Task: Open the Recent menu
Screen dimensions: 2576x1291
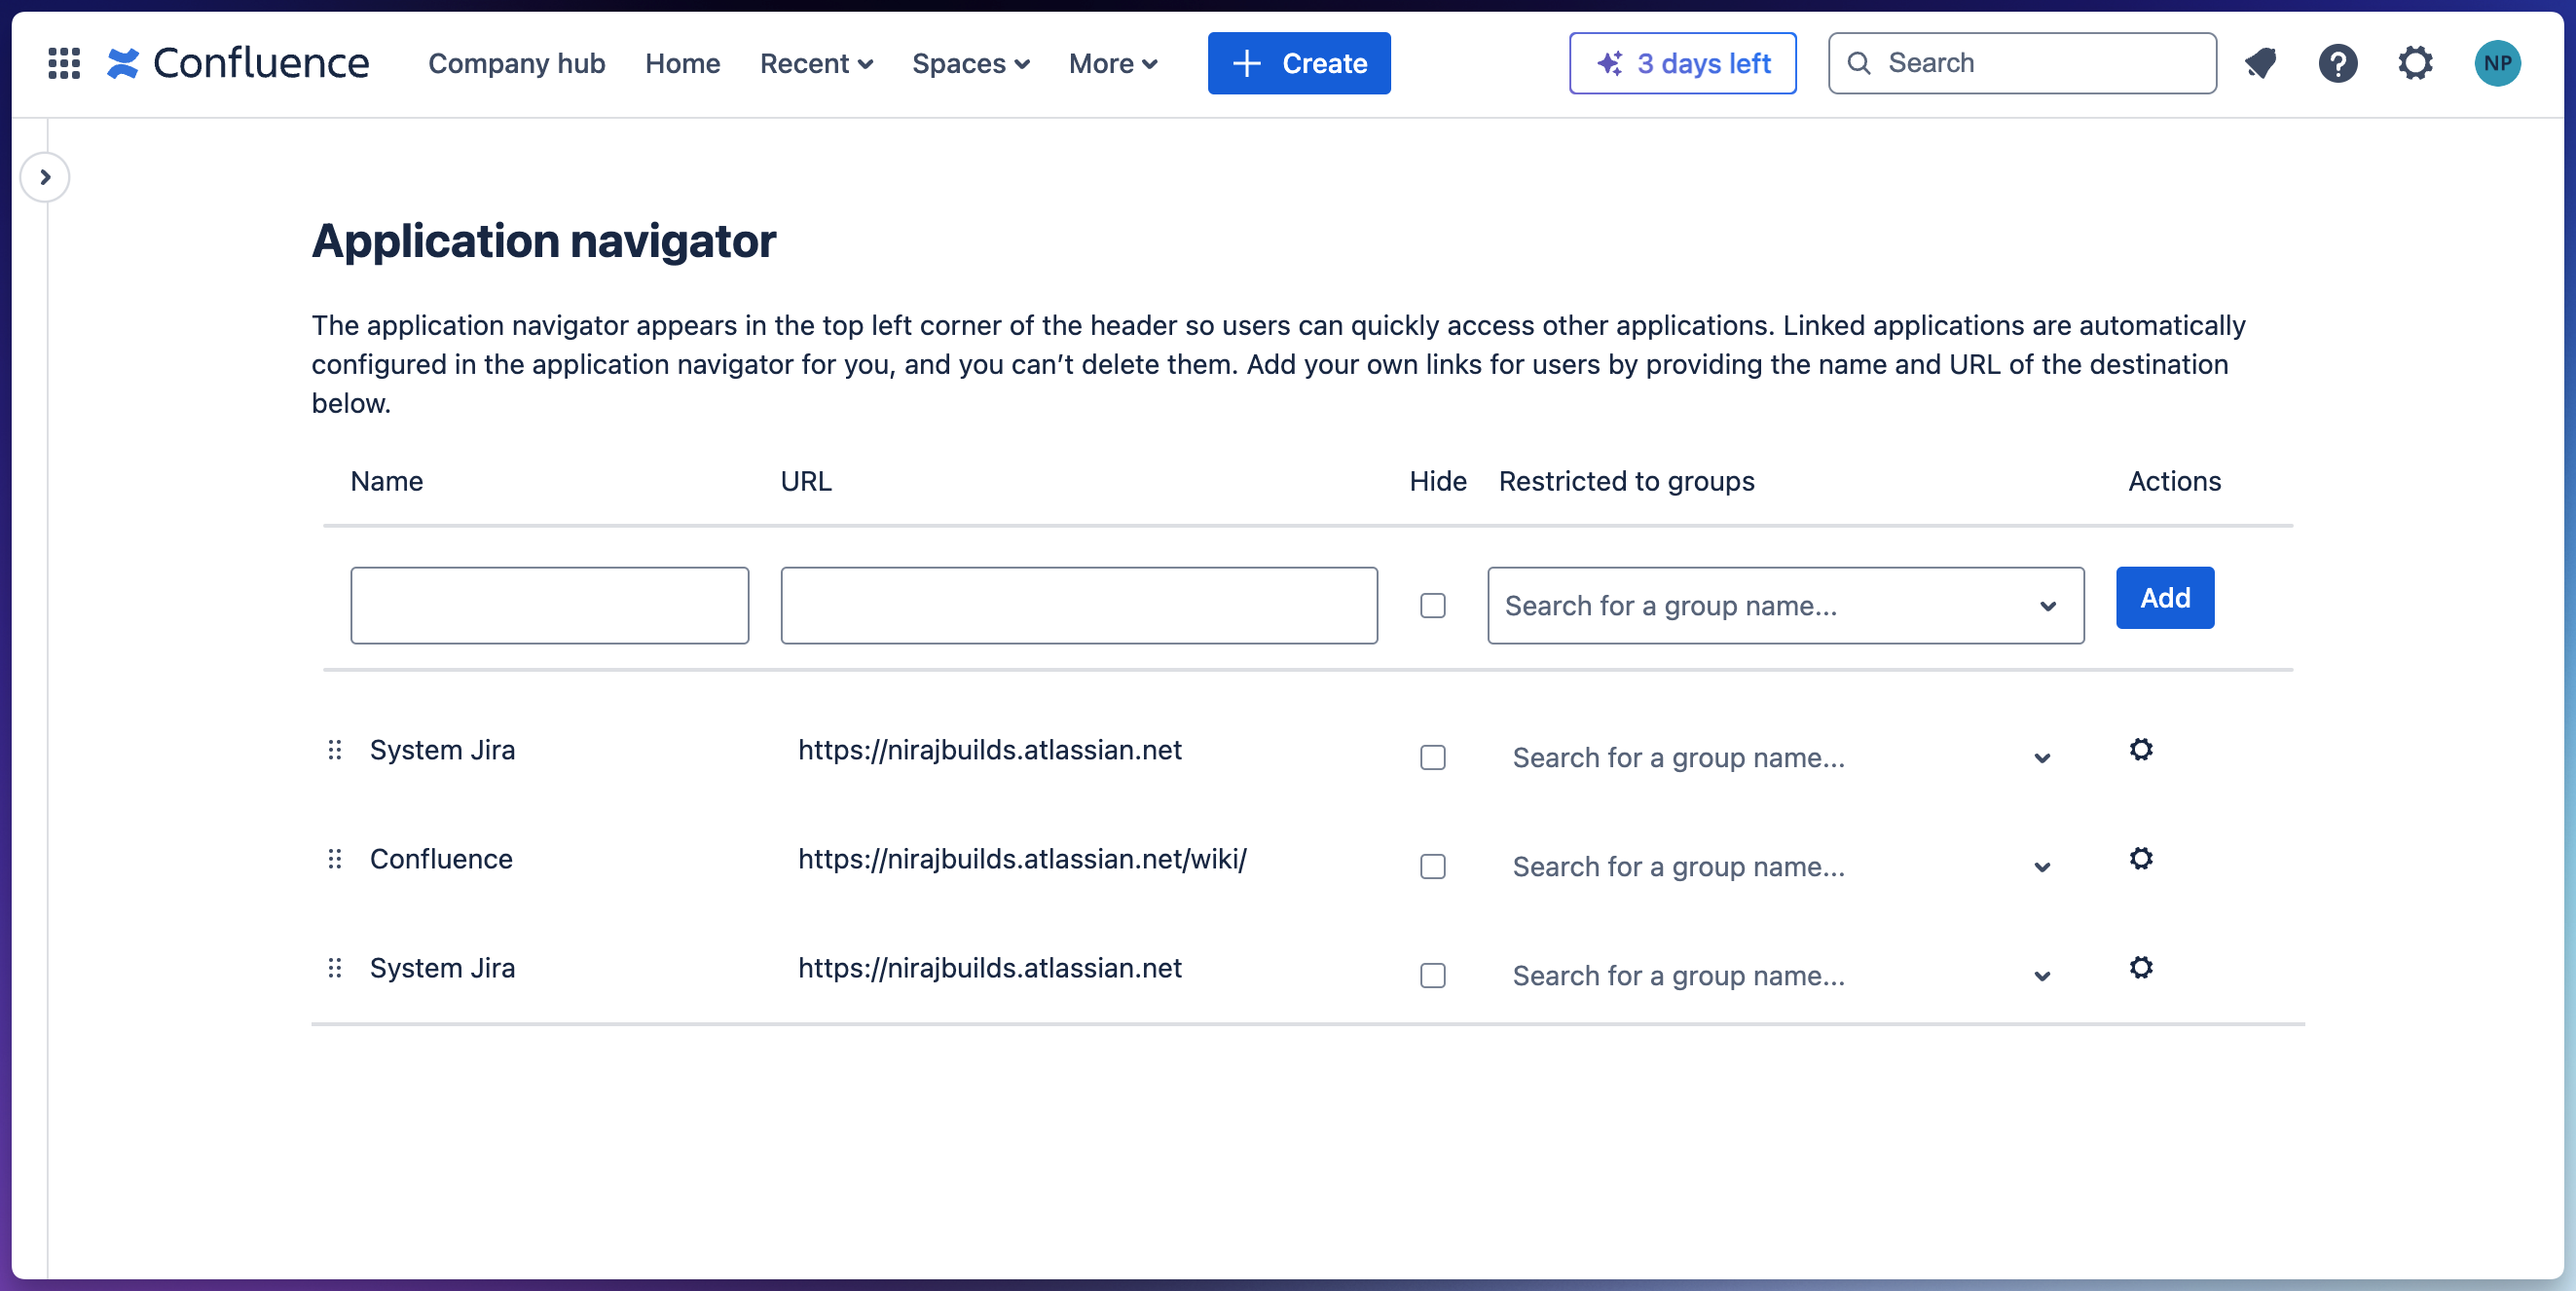Action: pyautogui.click(x=816, y=63)
